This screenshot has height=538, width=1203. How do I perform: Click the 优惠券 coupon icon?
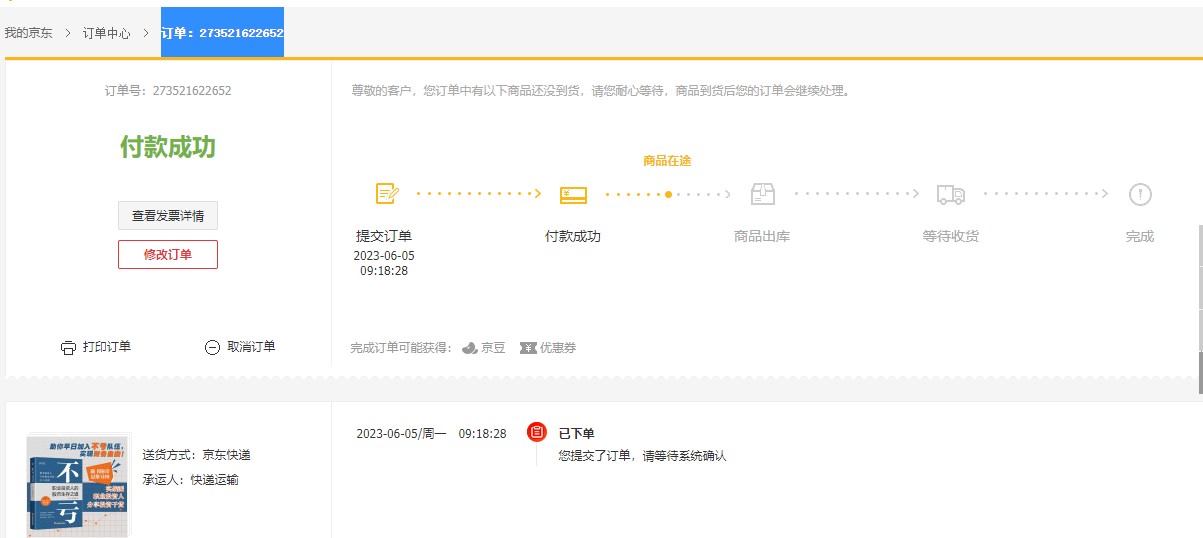[x=528, y=348]
